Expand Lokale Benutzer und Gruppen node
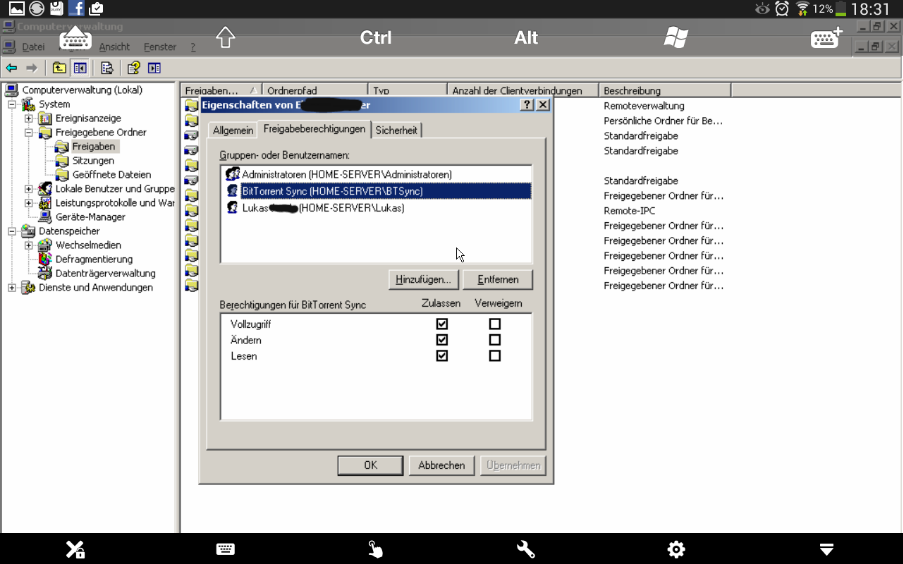This screenshot has height=564, width=903. pyautogui.click(x=29, y=189)
